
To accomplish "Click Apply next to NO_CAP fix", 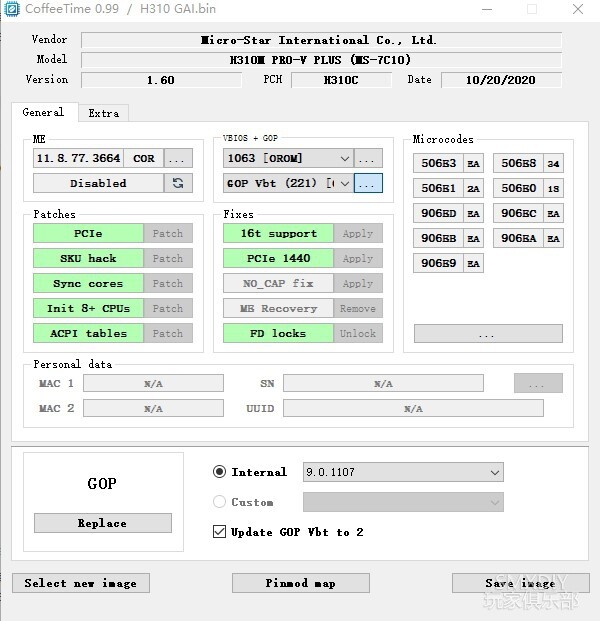I will coord(358,283).
